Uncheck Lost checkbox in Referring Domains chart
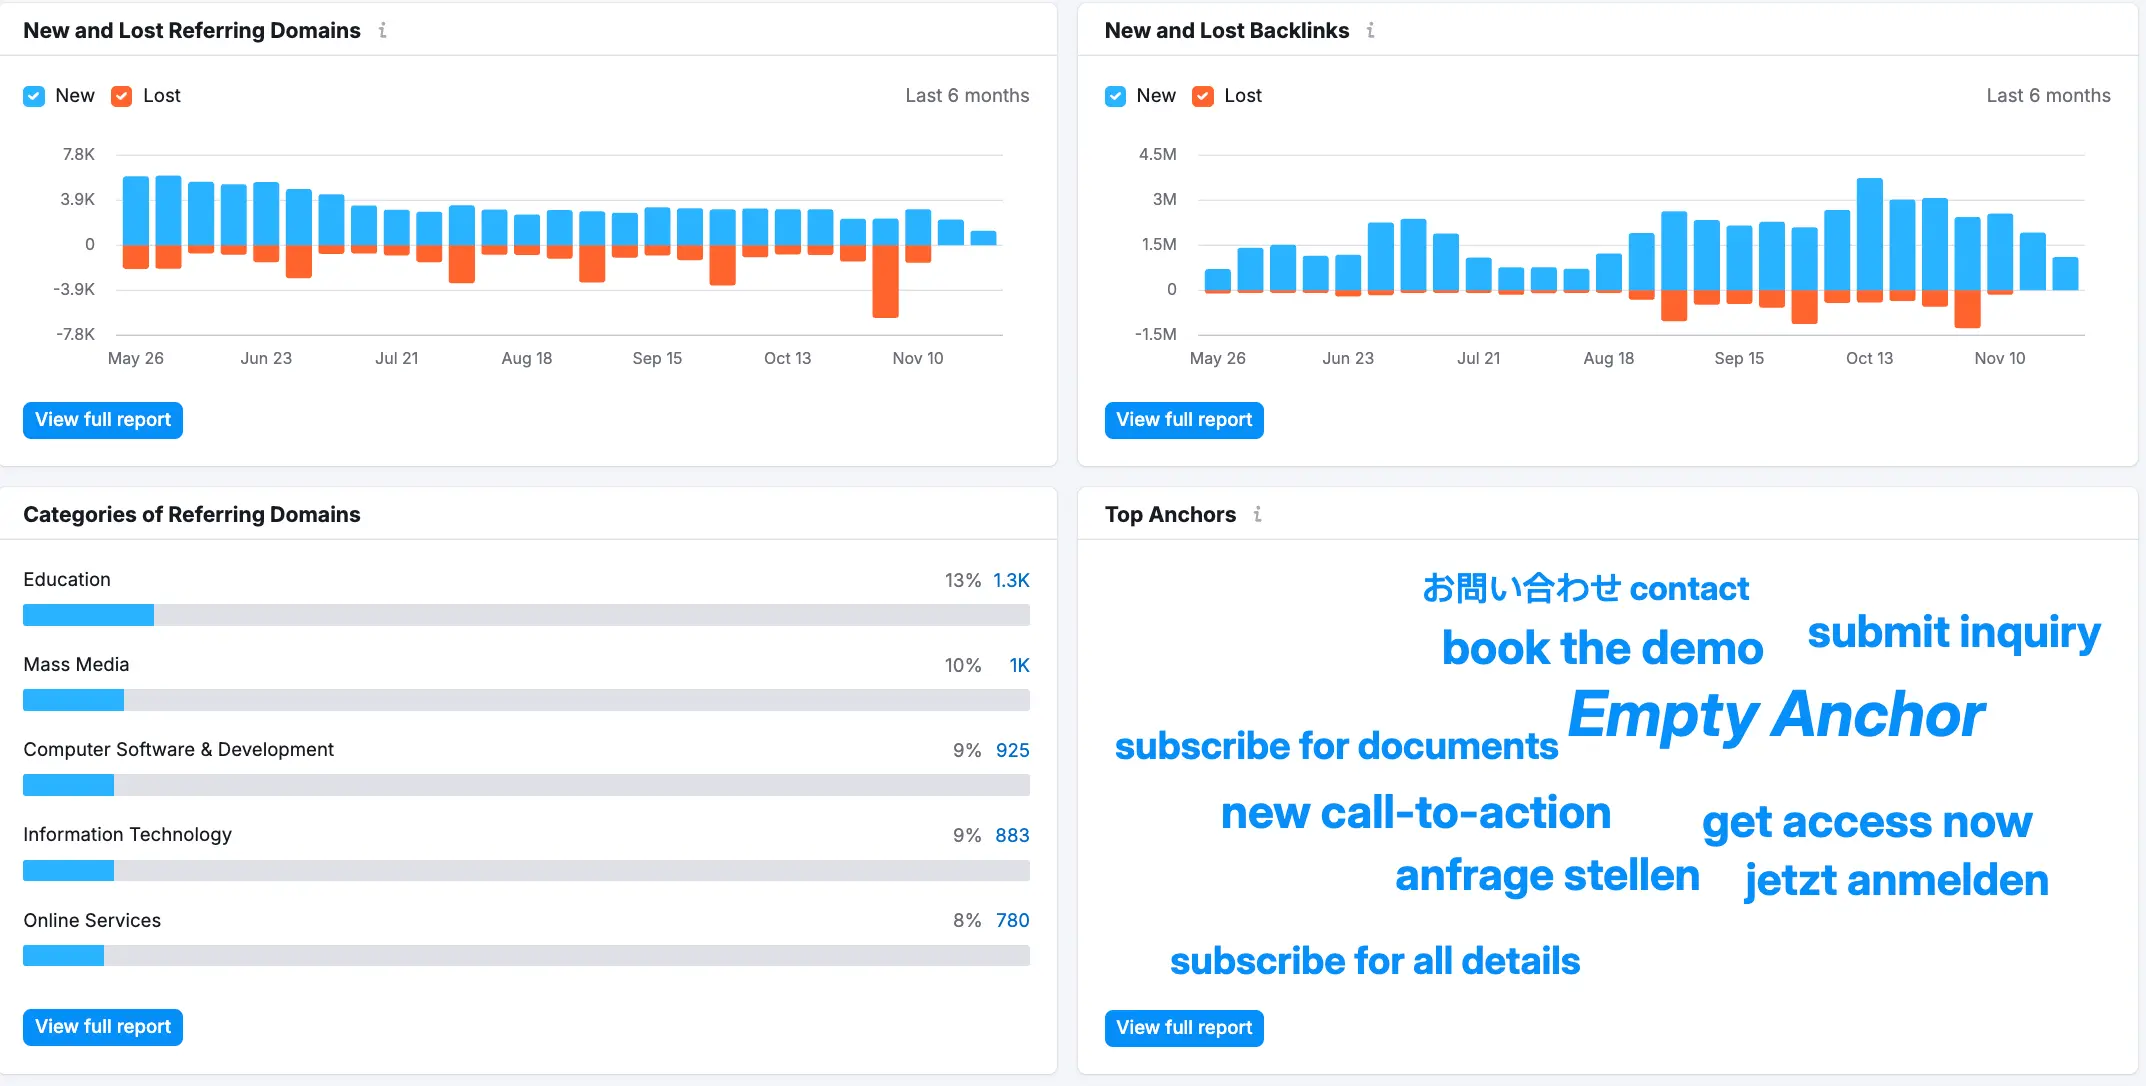Viewport: 2146px width, 1086px height. coord(122,96)
